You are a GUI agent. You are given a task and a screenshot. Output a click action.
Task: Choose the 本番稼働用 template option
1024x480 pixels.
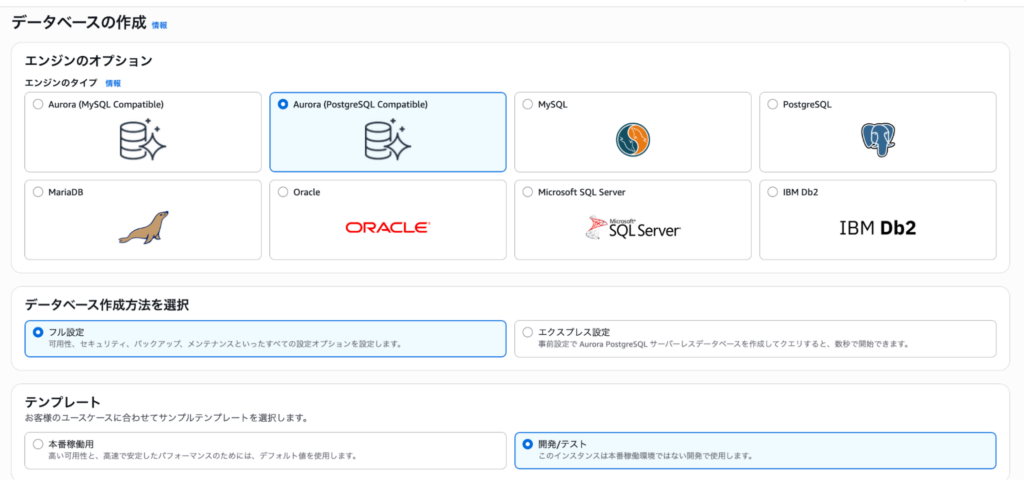[x=38, y=443]
